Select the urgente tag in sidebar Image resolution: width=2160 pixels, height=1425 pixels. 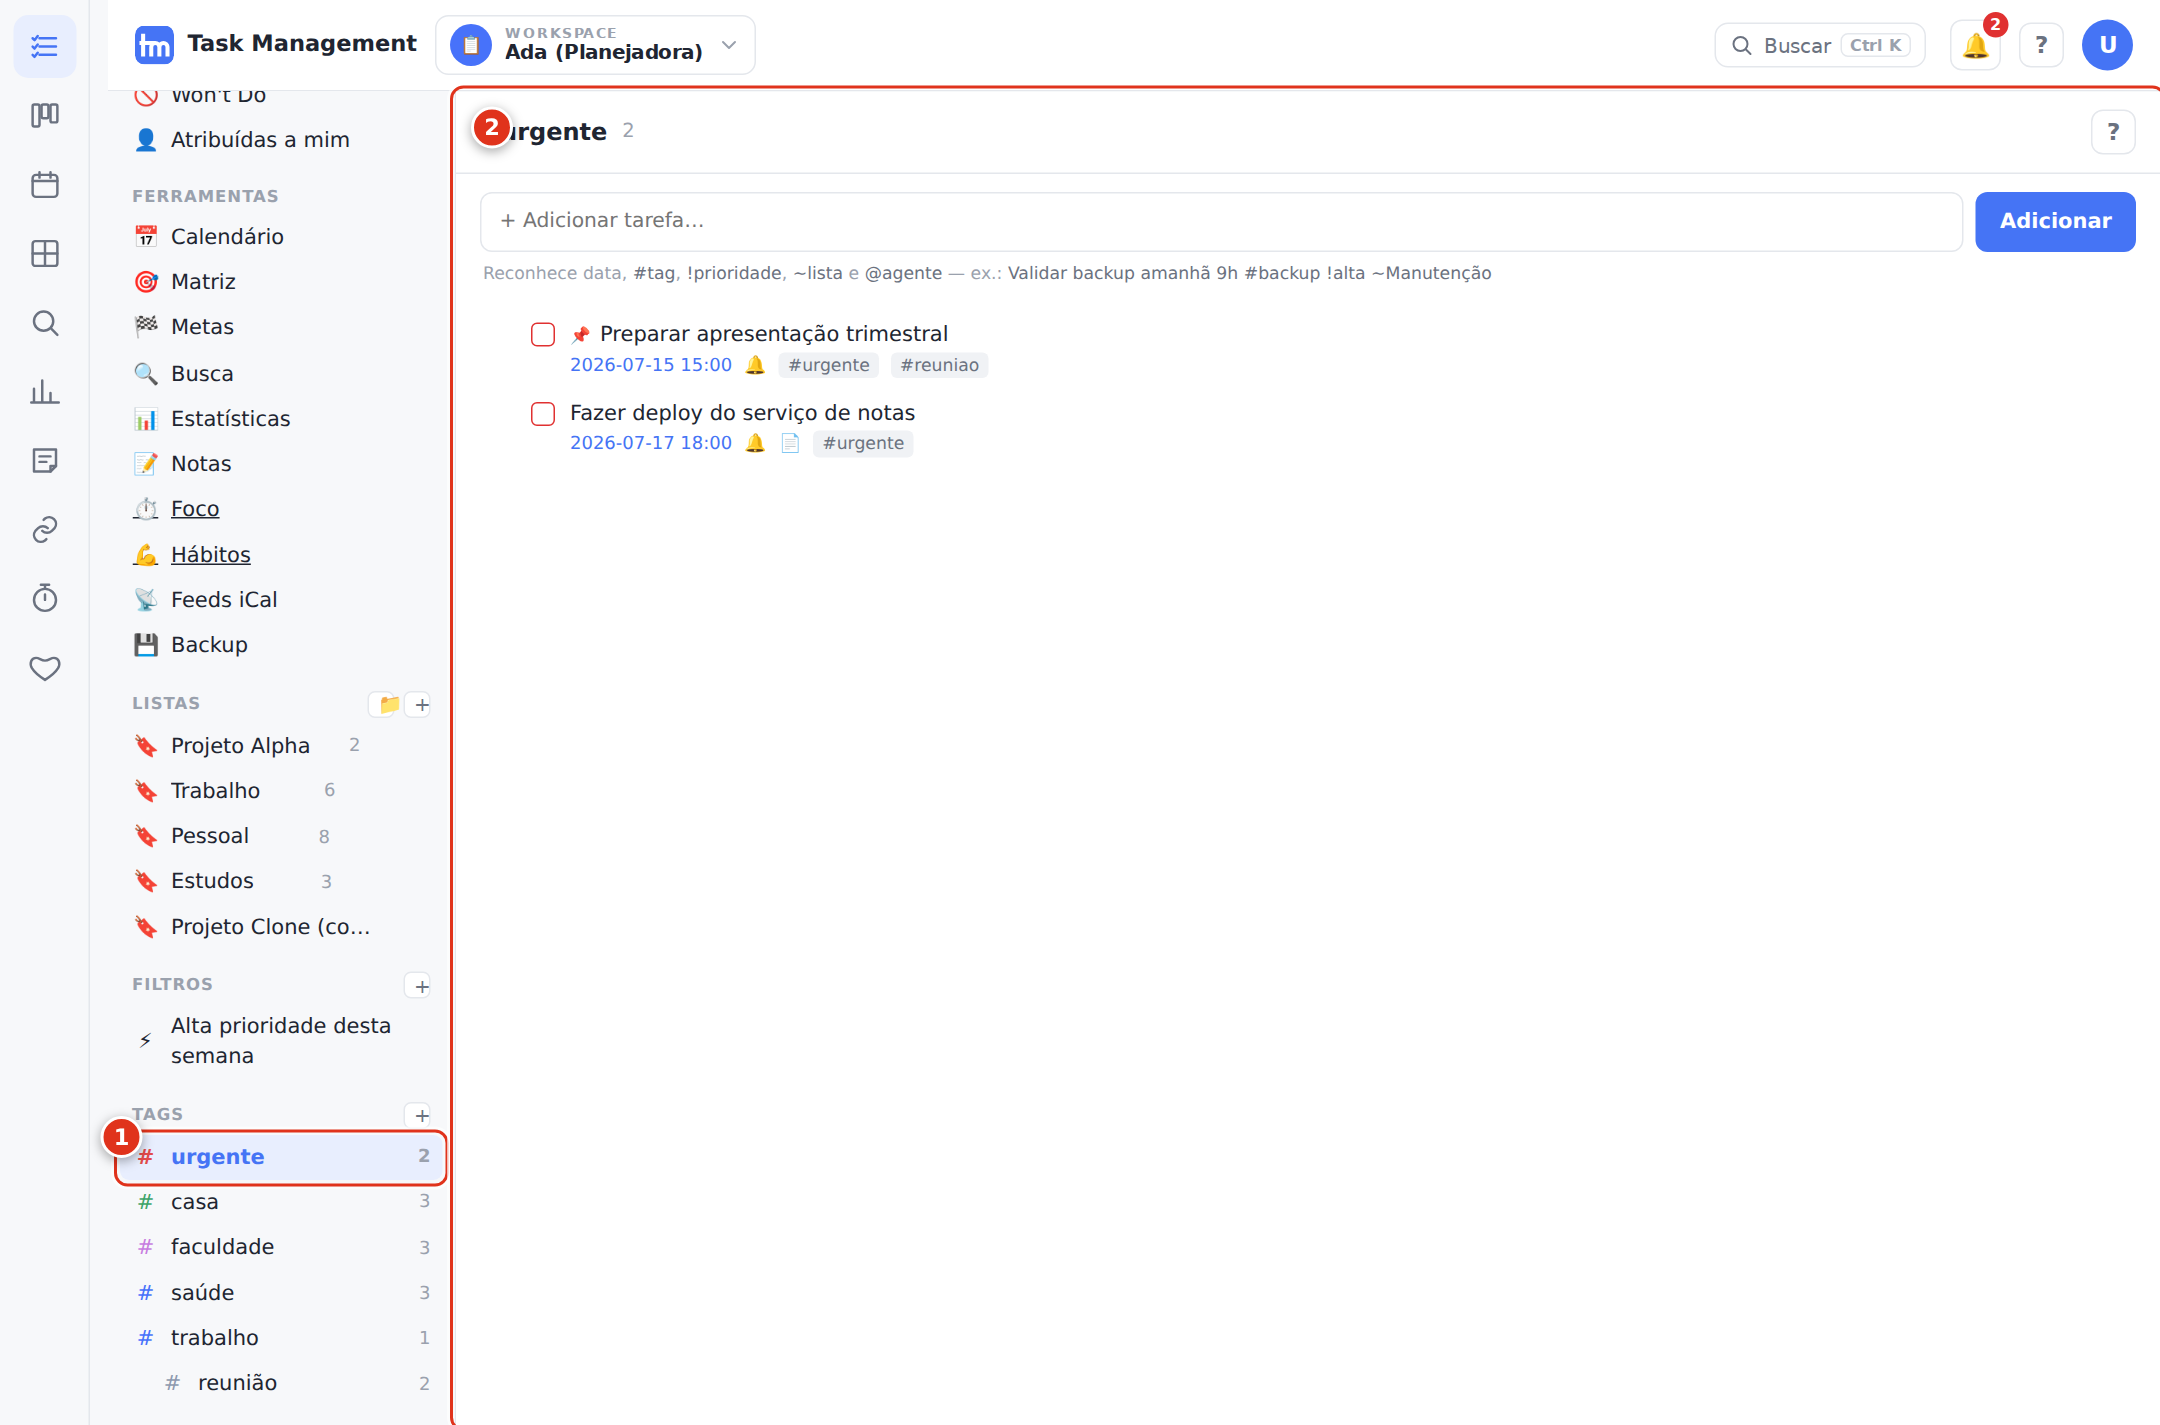coord(280,1157)
